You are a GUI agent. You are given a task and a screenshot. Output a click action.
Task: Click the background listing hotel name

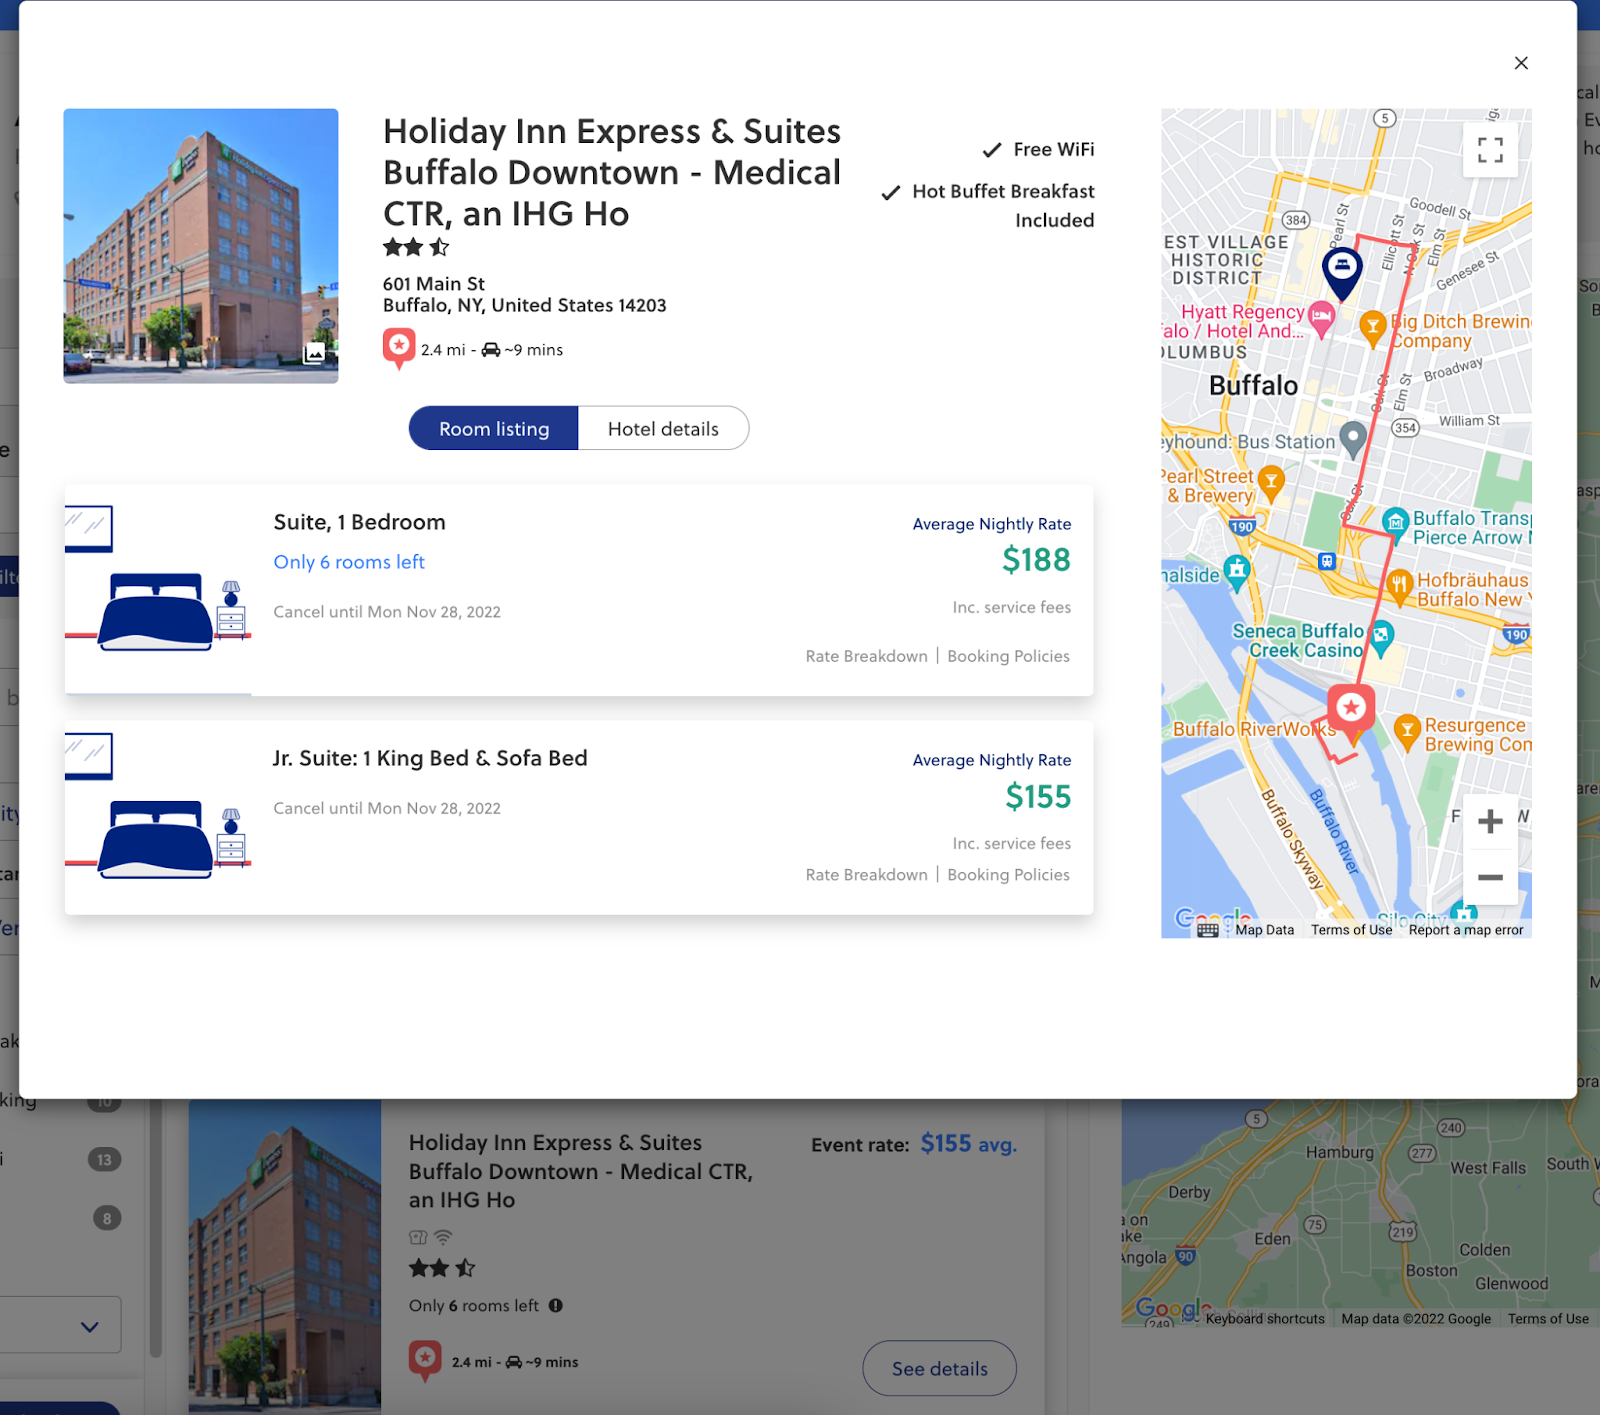point(580,1171)
